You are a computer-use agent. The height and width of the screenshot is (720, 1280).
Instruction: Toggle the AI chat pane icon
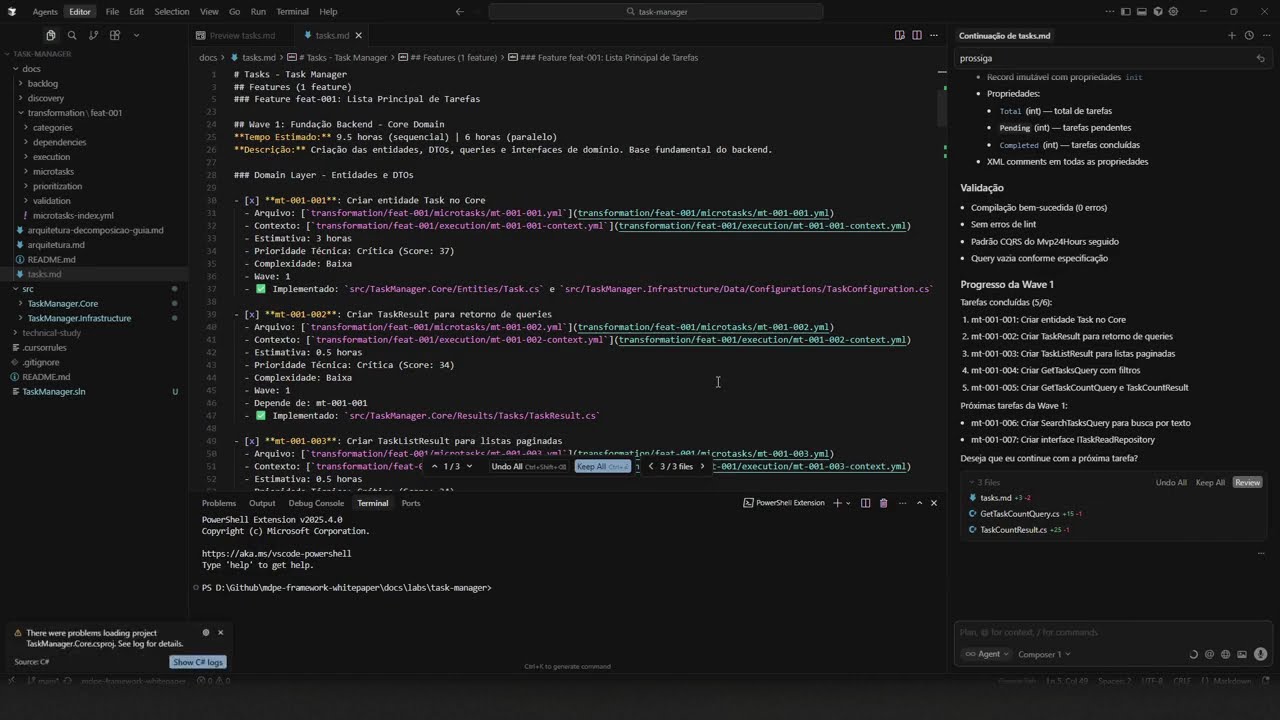(x=1156, y=12)
